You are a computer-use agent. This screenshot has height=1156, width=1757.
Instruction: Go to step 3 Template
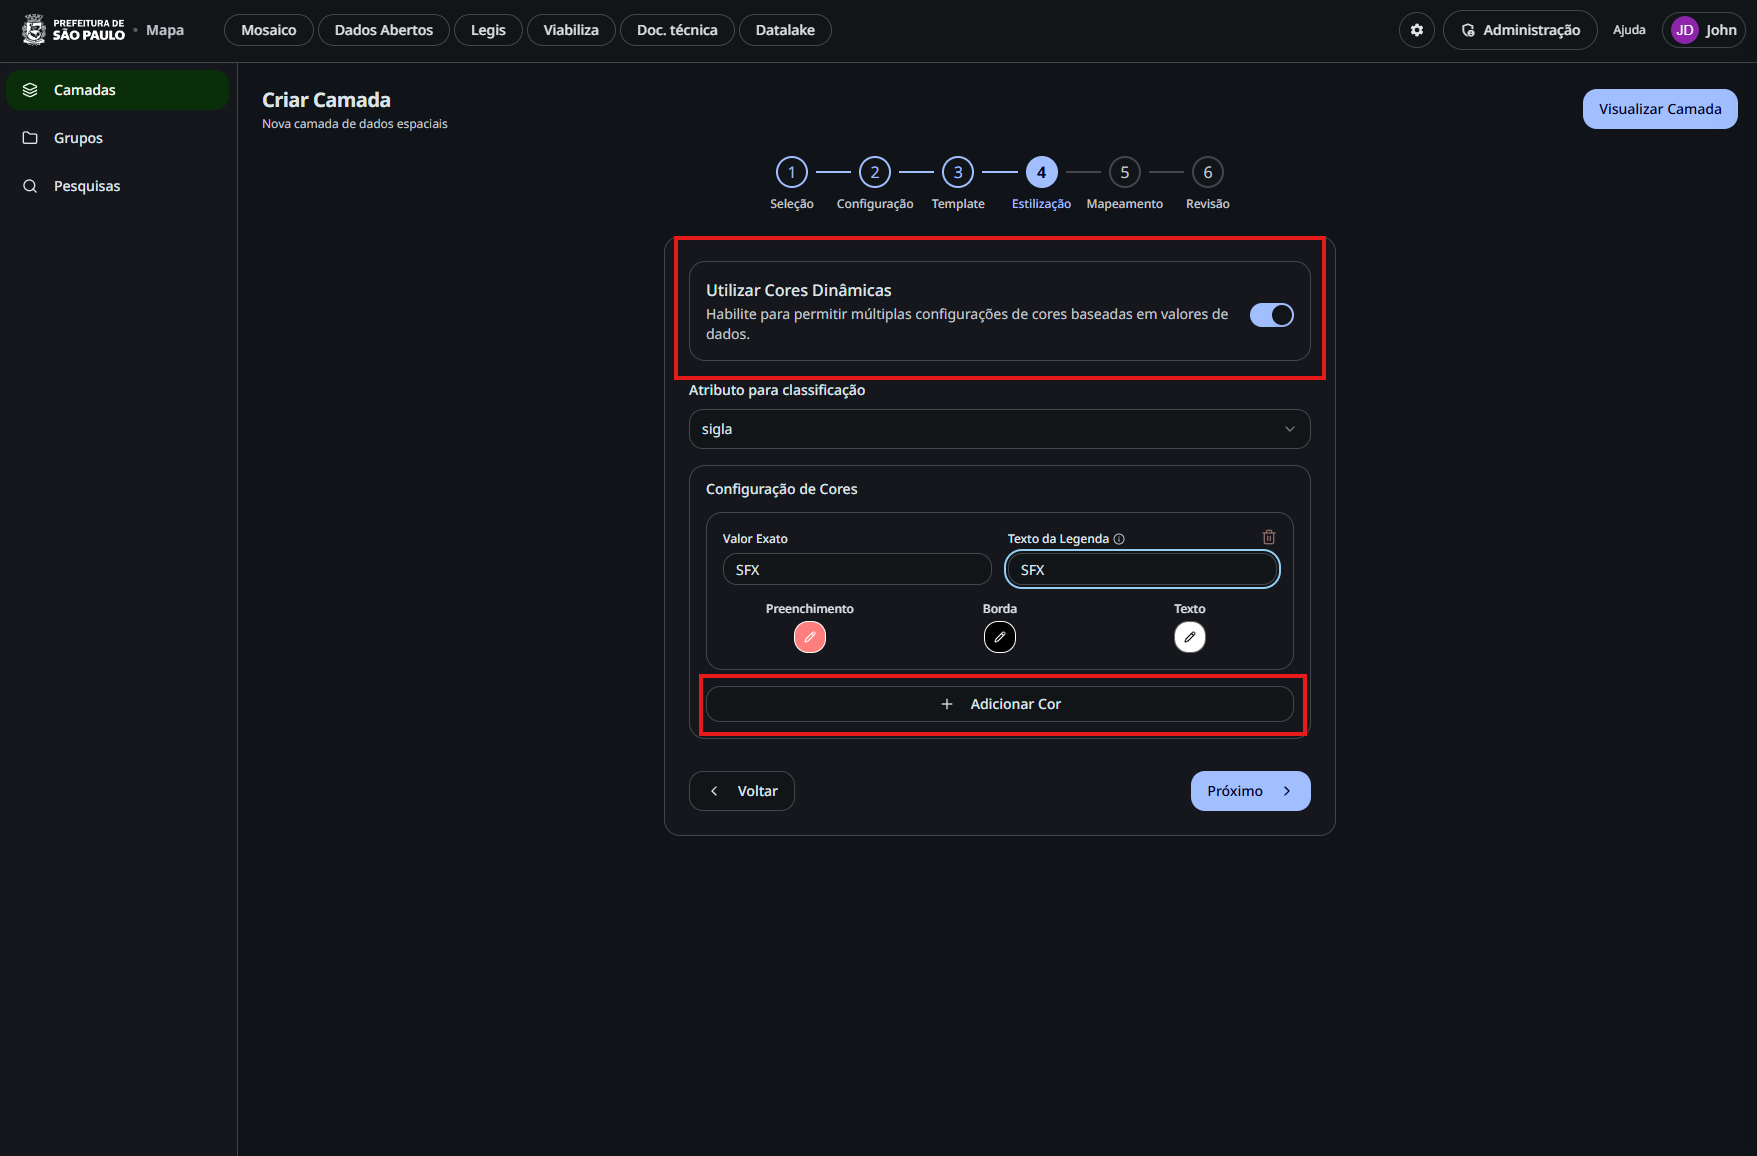pyautogui.click(x=958, y=172)
